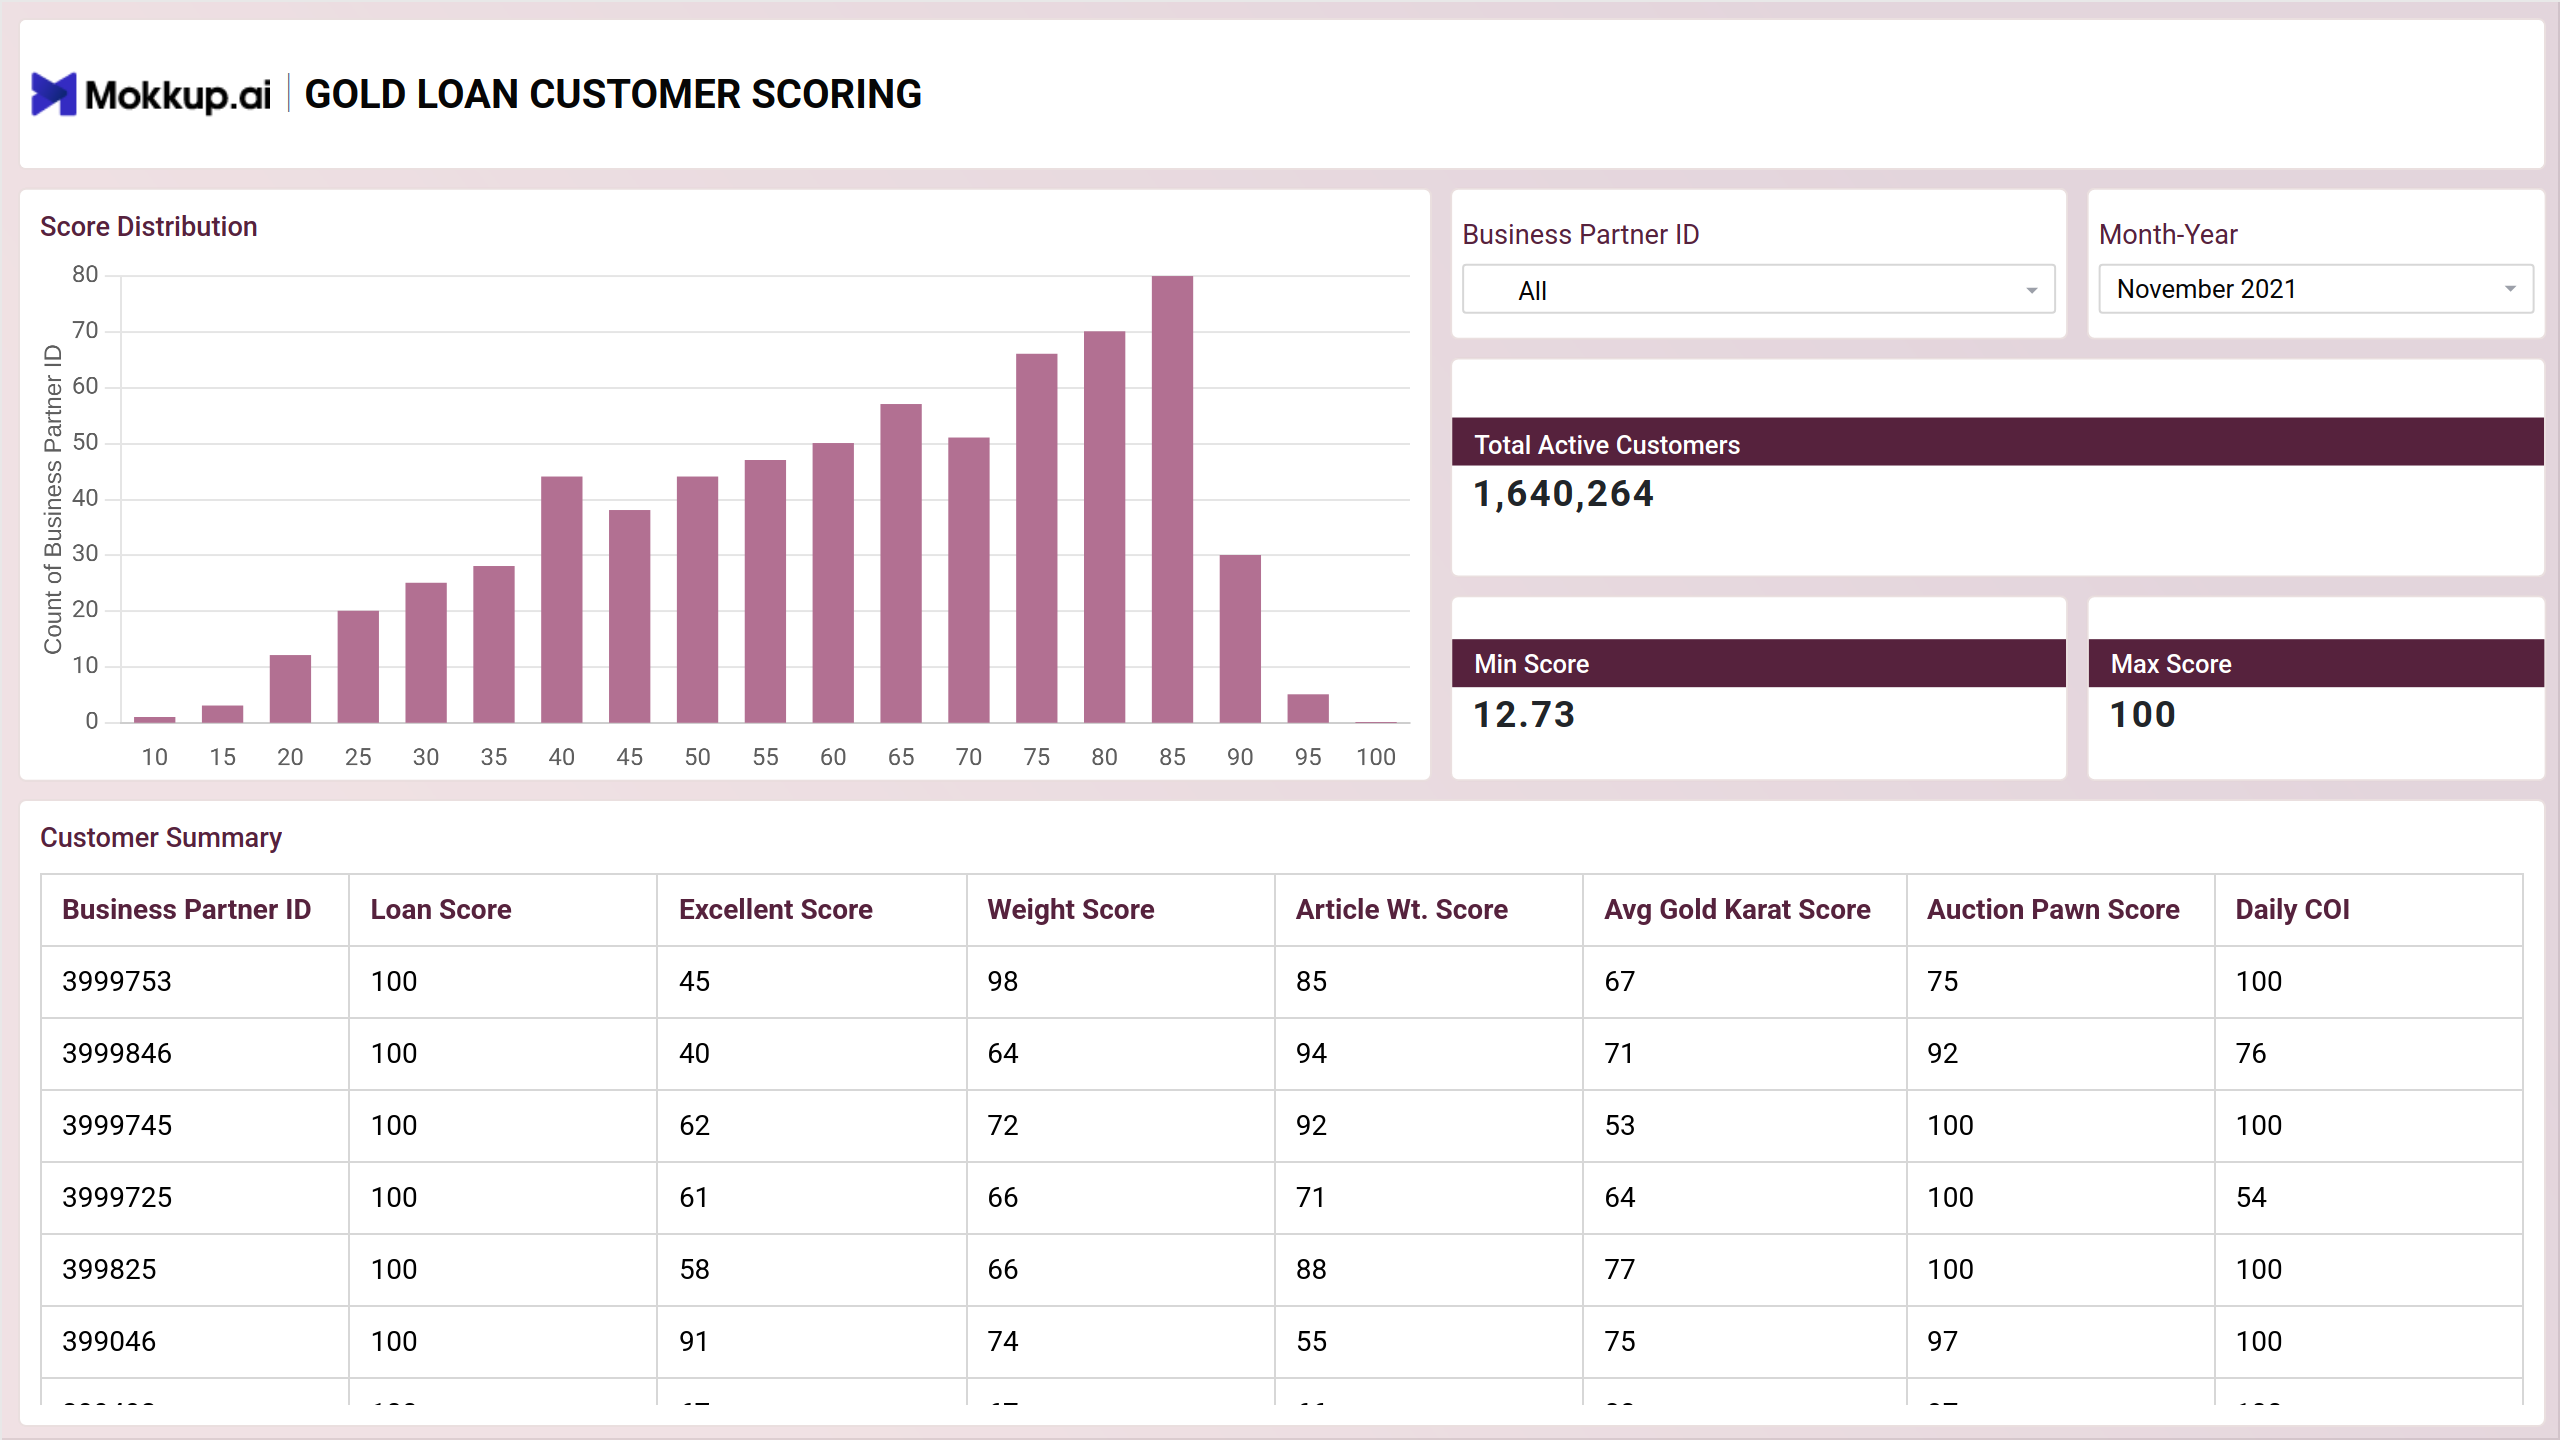
Task: Select the bar at score 45
Action: click(x=629, y=616)
